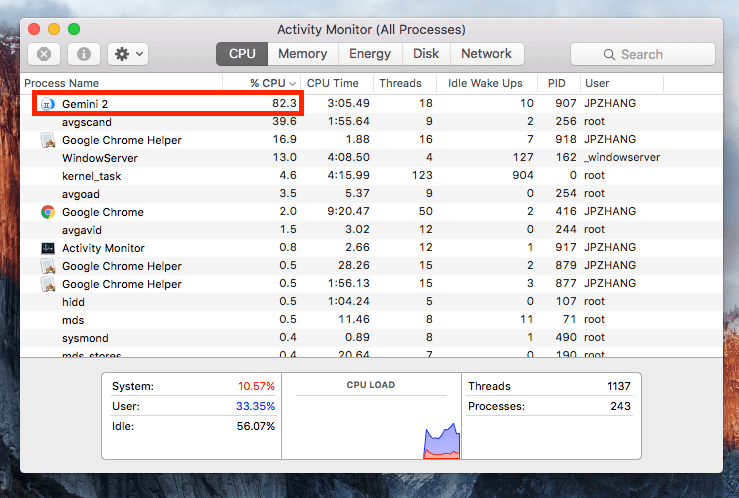Click the 82.3 CPU percentage value
The height and width of the screenshot is (498, 739).
284,103
